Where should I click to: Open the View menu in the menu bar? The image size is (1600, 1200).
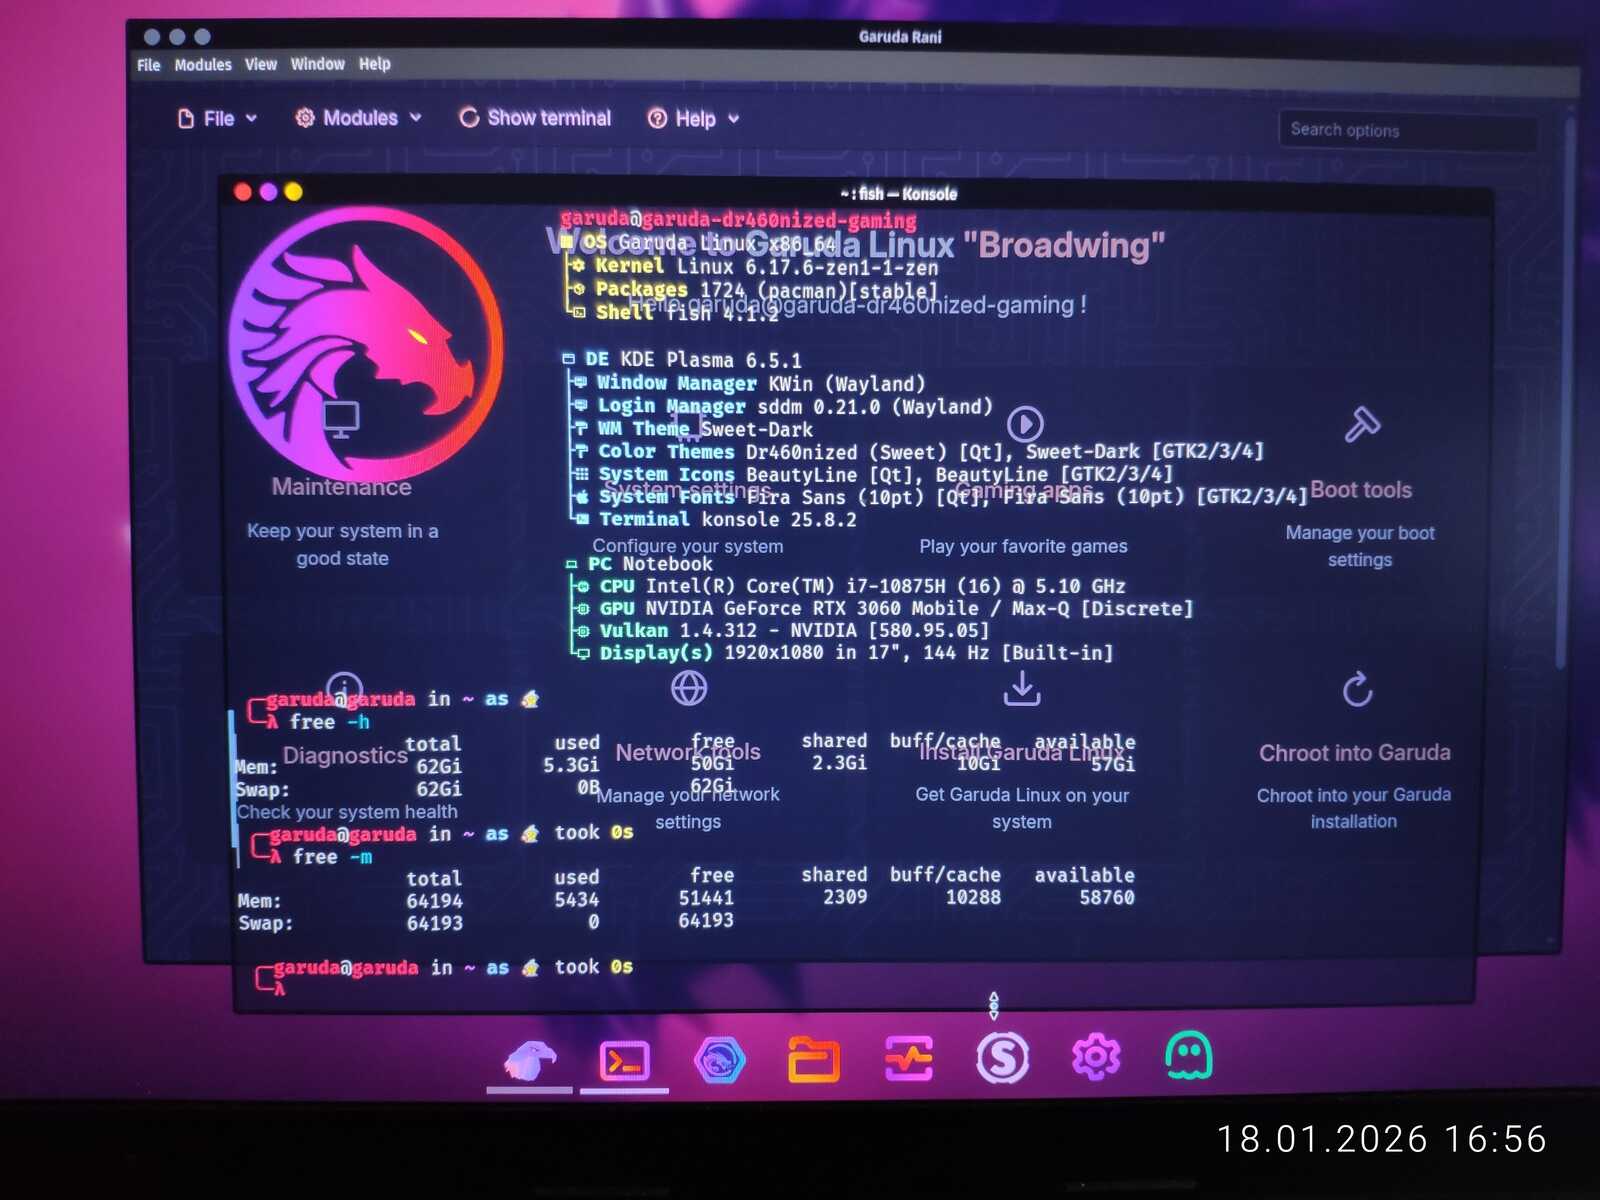pos(261,64)
